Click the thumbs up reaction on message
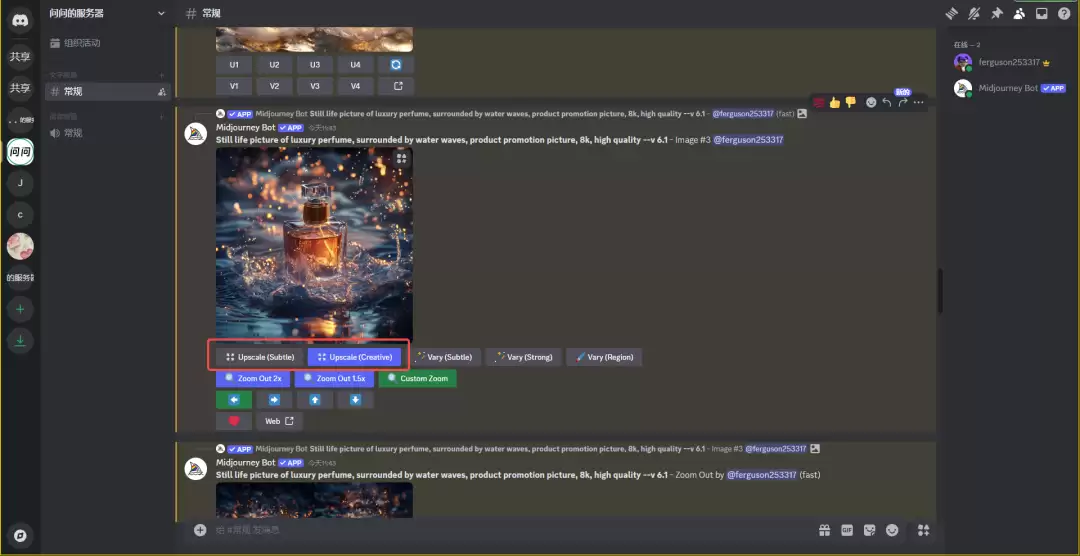This screenshot has height=556, width=1080. [835, 102]
